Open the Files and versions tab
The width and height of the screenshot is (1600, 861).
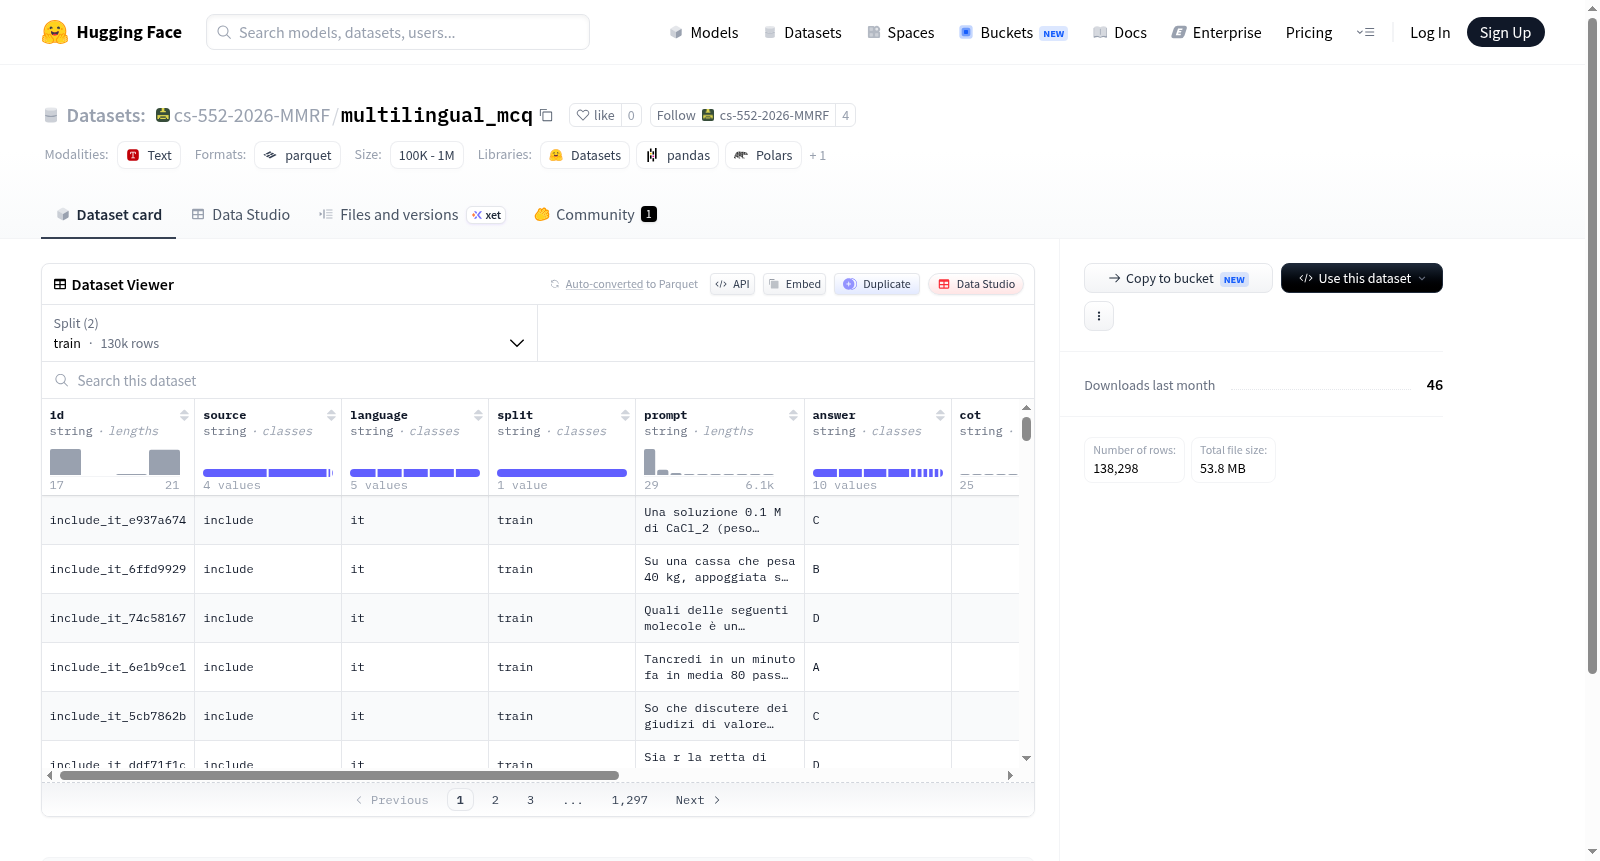click(412, 214)
